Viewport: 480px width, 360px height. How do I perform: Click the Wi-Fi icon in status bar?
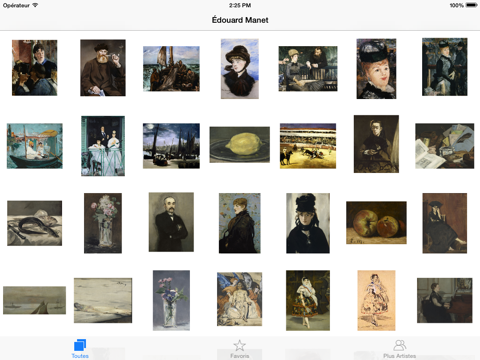coord(35,5)
